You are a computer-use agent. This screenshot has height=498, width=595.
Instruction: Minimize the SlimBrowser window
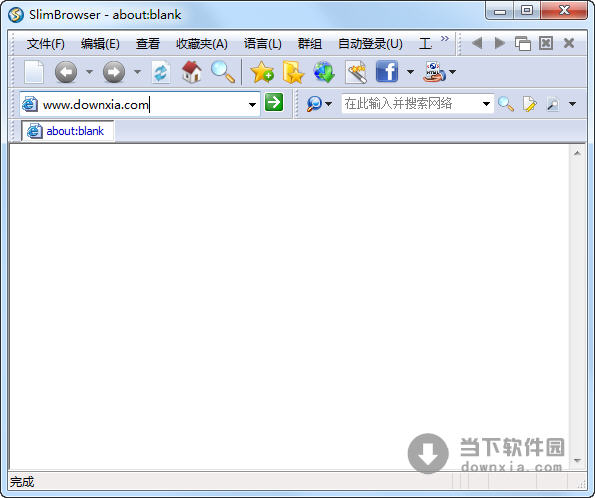pos(500,11)
